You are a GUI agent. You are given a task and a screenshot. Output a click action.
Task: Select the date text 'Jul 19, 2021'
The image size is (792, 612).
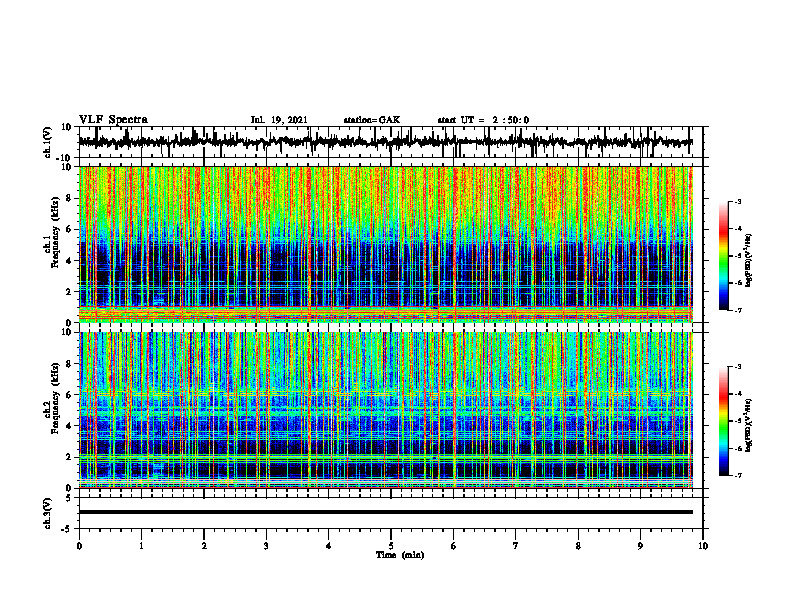pos(279,120)
